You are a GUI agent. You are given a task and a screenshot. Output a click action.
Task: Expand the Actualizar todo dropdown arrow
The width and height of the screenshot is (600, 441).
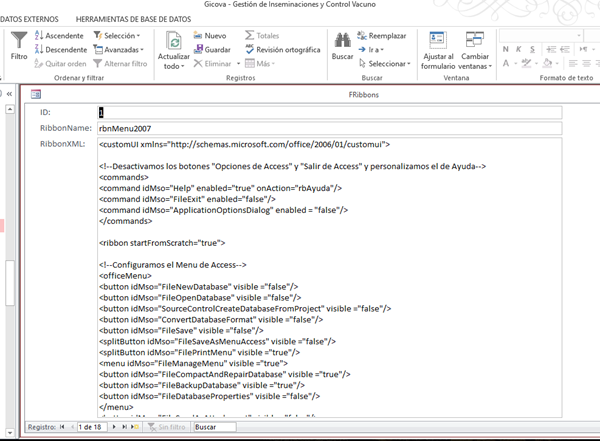183,66
